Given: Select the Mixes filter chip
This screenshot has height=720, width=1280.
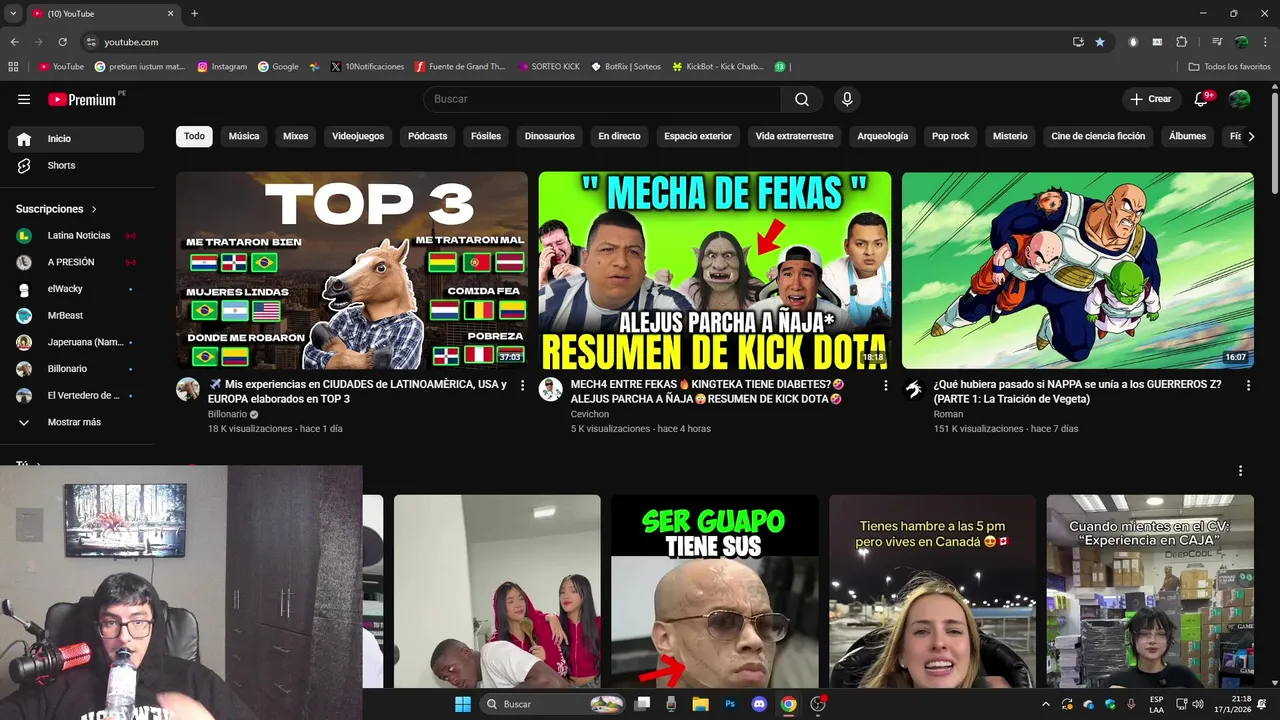Looking at the screenshot, I should tap(296, 136).
